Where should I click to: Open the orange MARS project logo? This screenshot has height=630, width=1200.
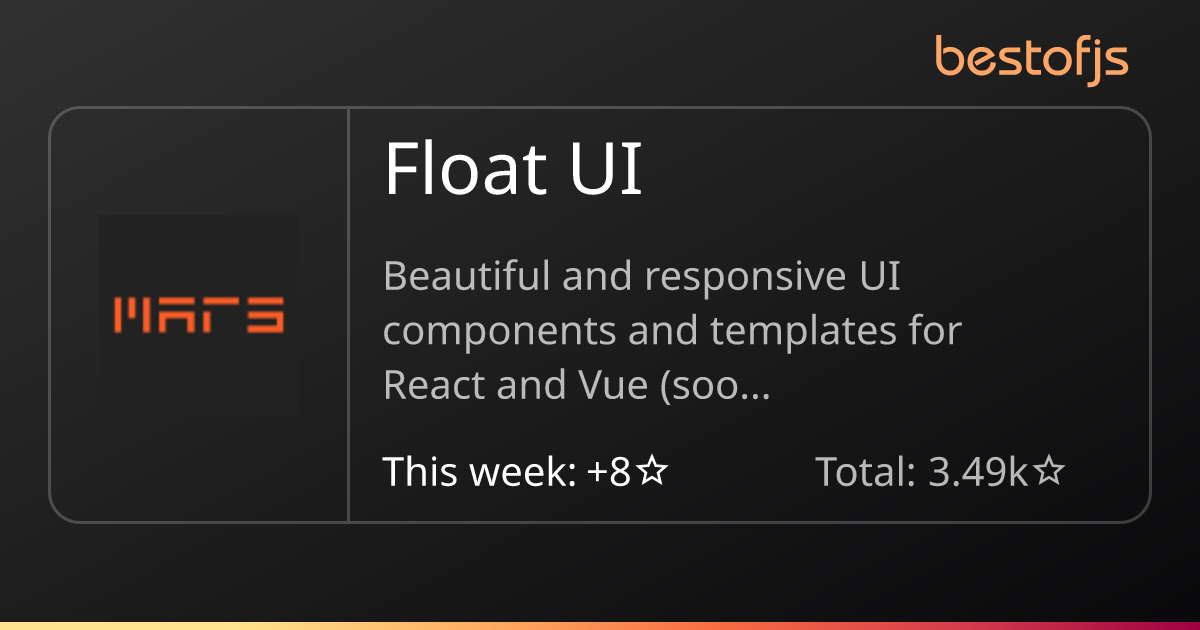click(199, 314)
